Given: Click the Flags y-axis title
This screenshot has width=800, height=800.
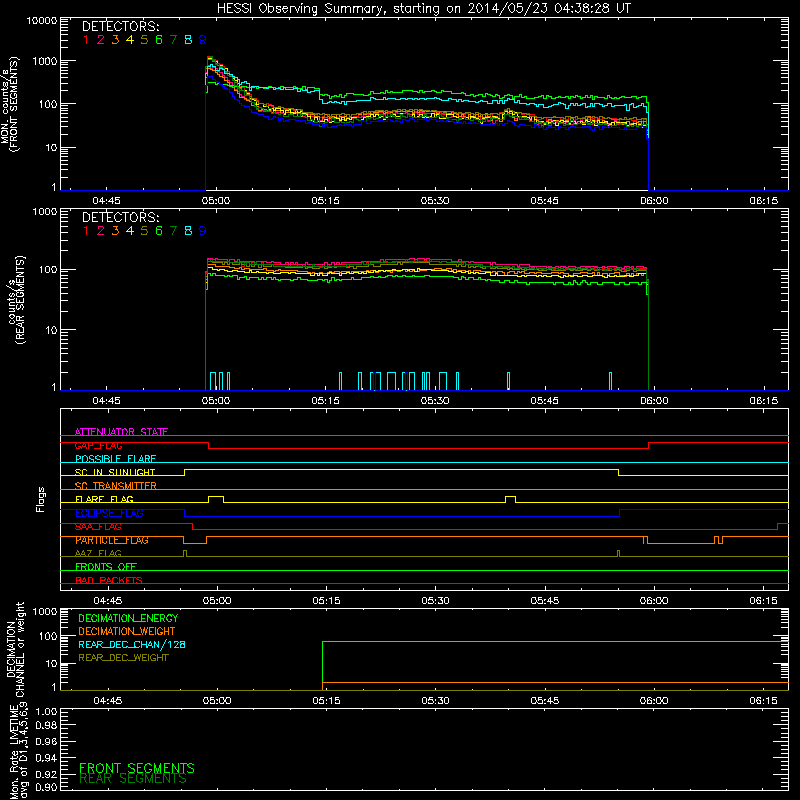Looking at the screenshot, I should 41,499.
